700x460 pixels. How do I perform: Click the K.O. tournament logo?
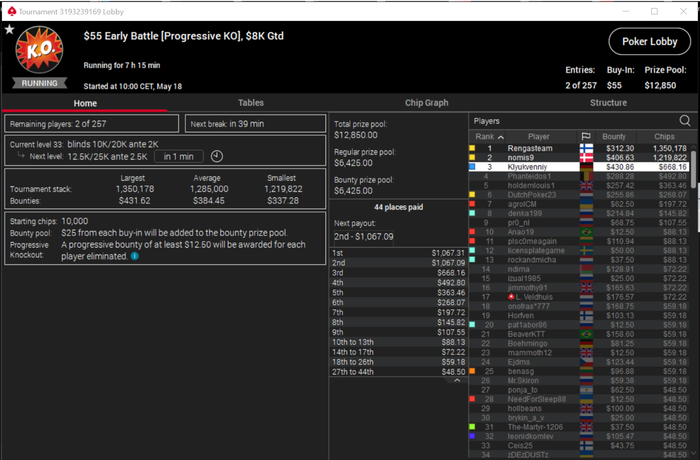tap(39, 50)
